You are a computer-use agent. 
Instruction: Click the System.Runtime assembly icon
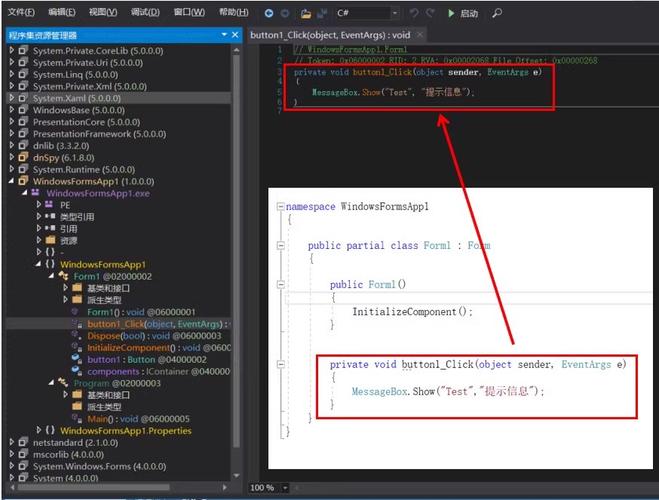(23, 169)
